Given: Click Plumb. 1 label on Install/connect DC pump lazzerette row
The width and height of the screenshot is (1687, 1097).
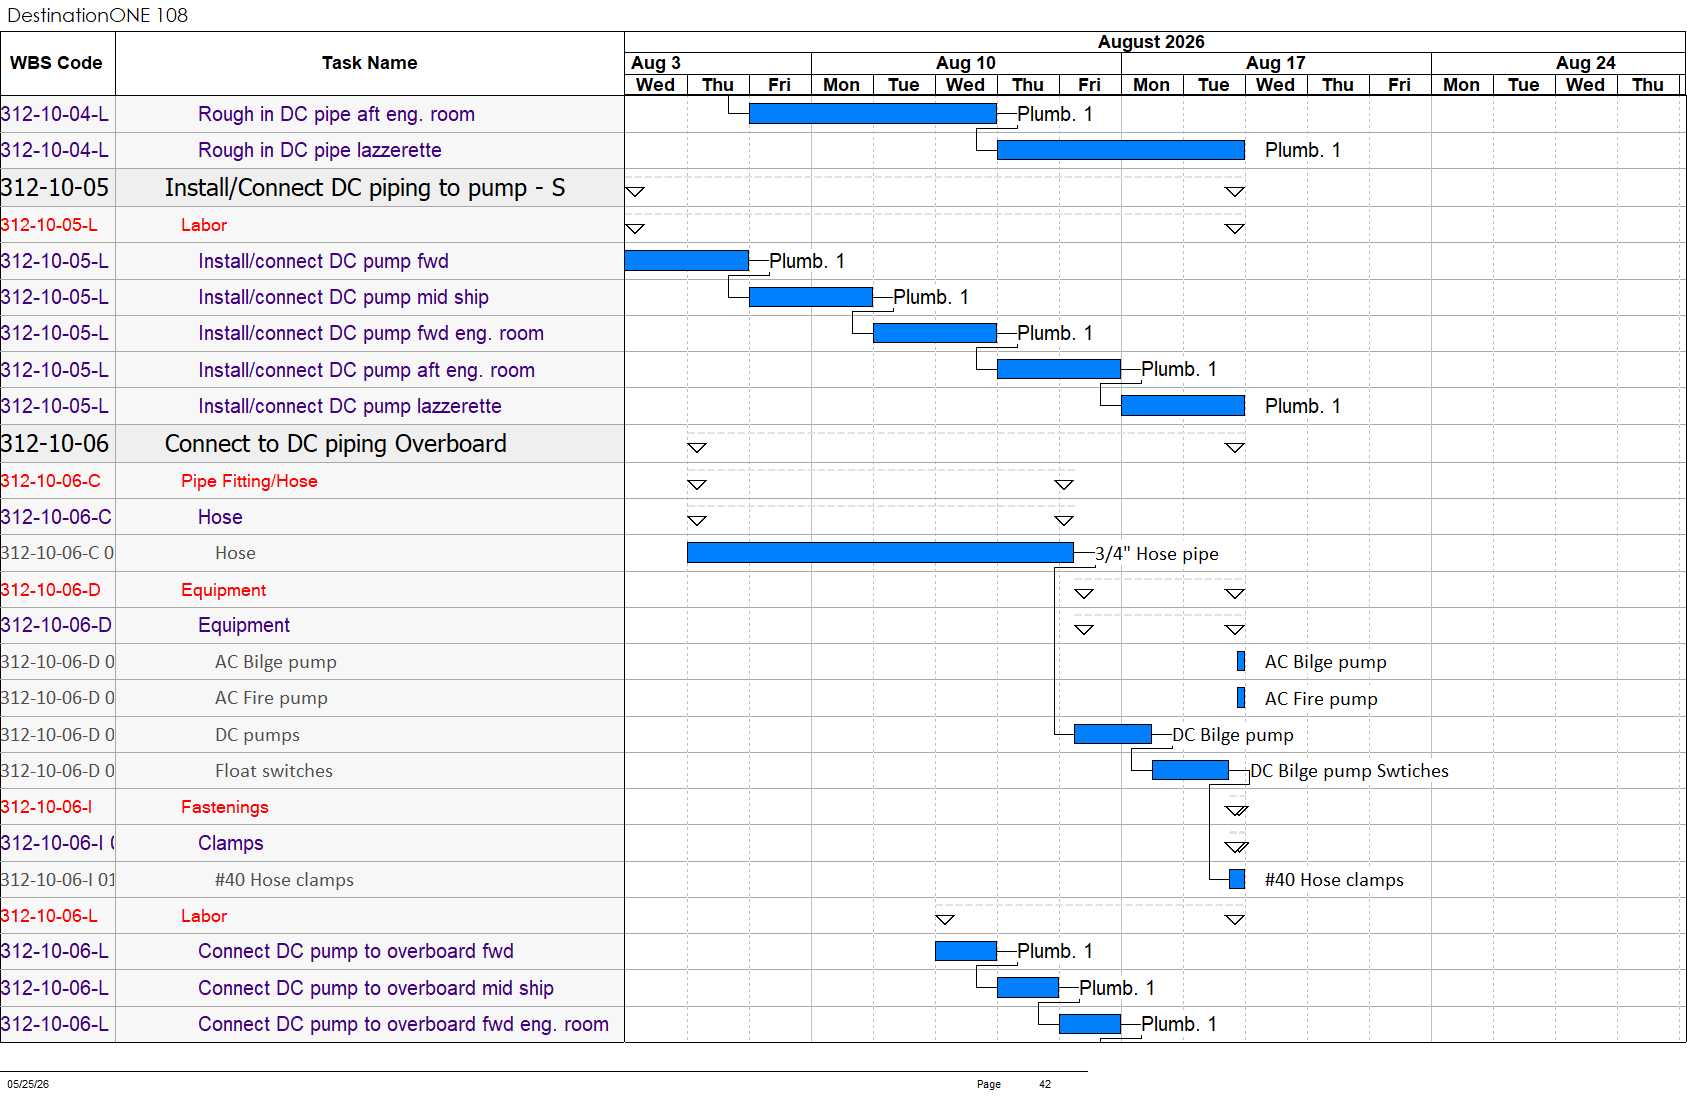Looking at the screenshot, I should click(1303, 406).
